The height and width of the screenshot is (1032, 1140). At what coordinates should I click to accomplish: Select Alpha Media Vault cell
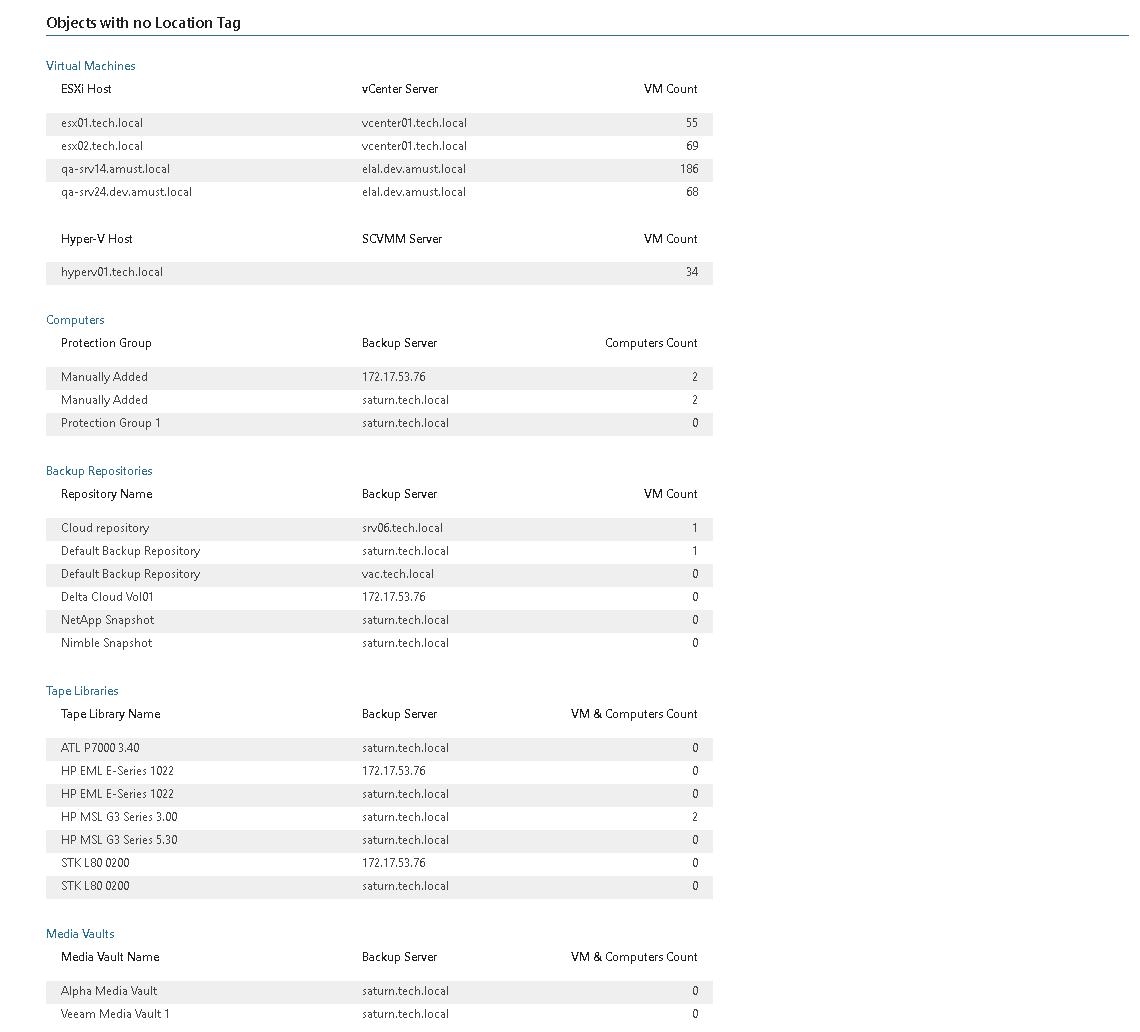109,991
